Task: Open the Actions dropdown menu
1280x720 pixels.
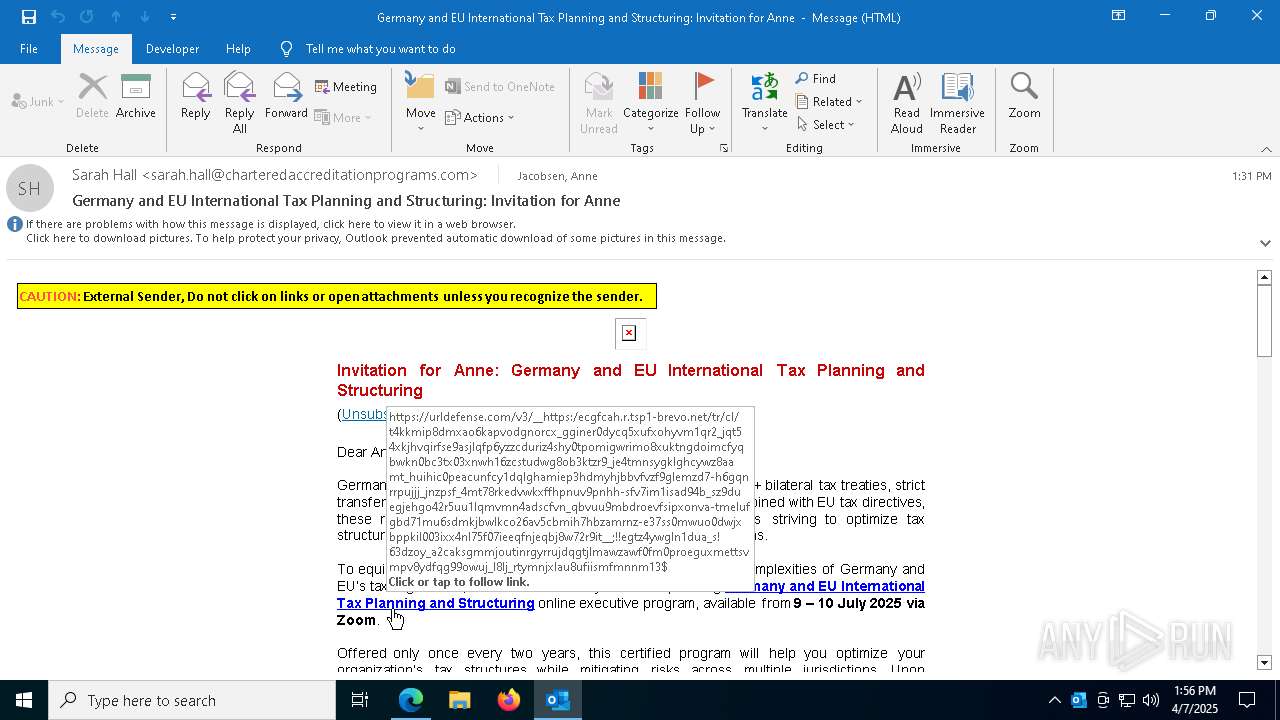Action: [480, 118]
